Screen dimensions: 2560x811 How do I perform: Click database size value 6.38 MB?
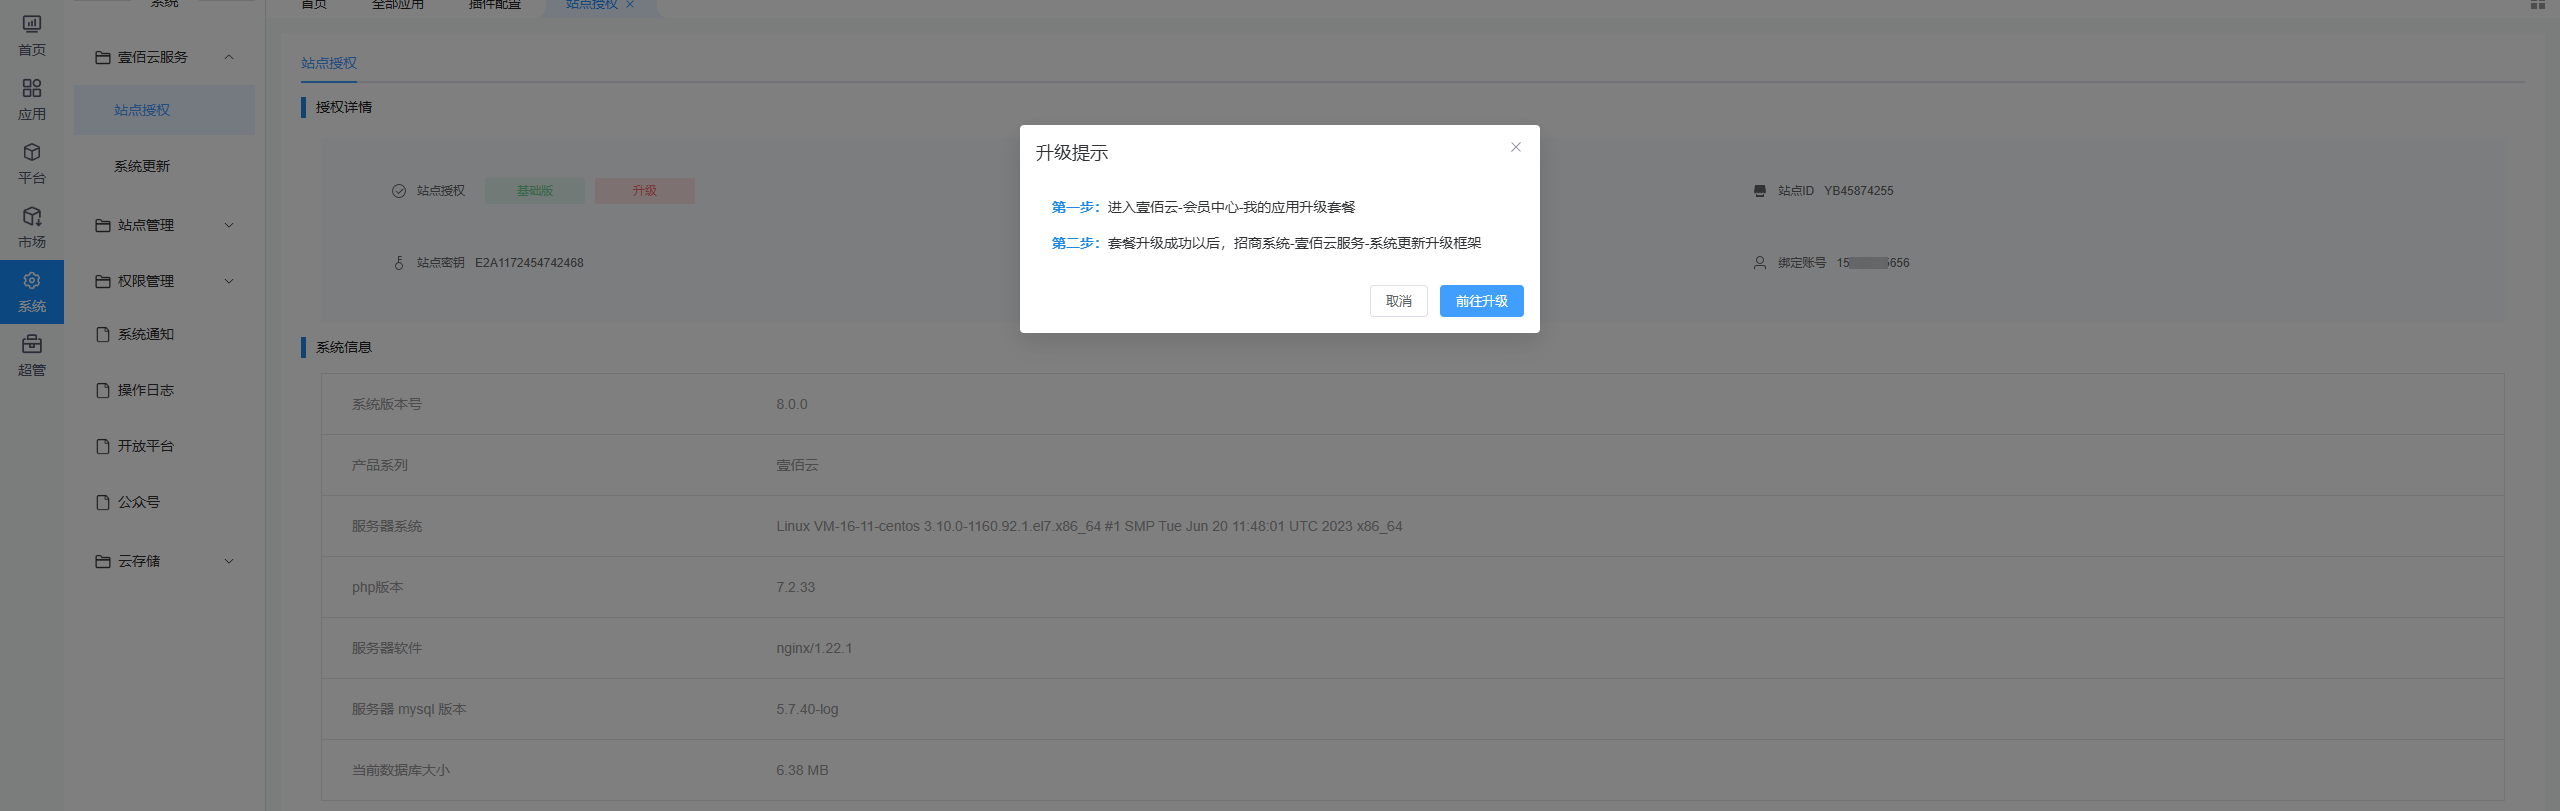click(x=802, y=770)
